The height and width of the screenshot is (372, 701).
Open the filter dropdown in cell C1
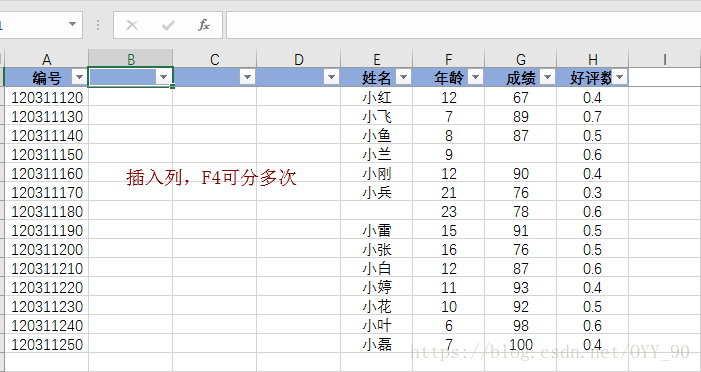click(247, 77)
